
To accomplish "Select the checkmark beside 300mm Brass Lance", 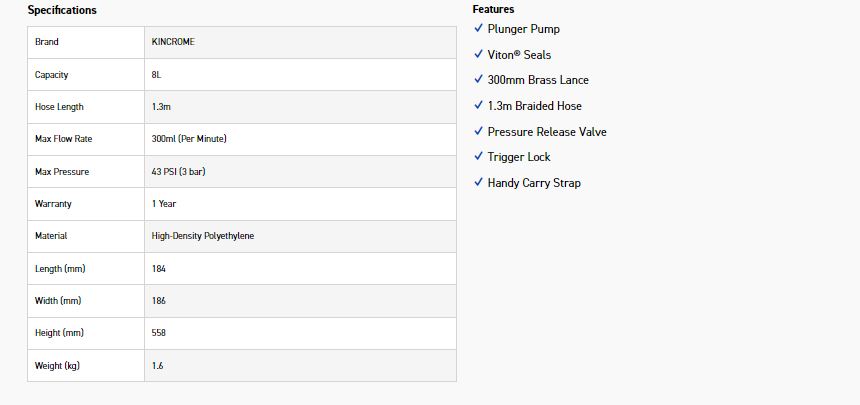I will [x=478, y=80].
